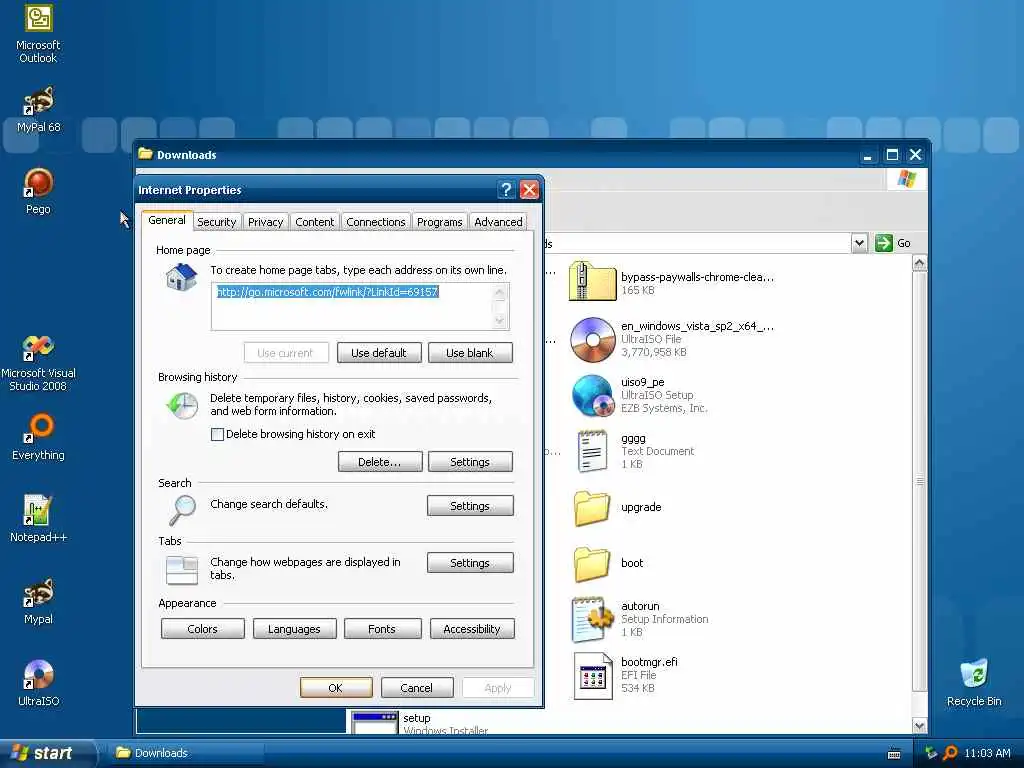This screenshot has height=768, width=1024.
Task: Open the Content tab
Action: (x=315, y=222)
